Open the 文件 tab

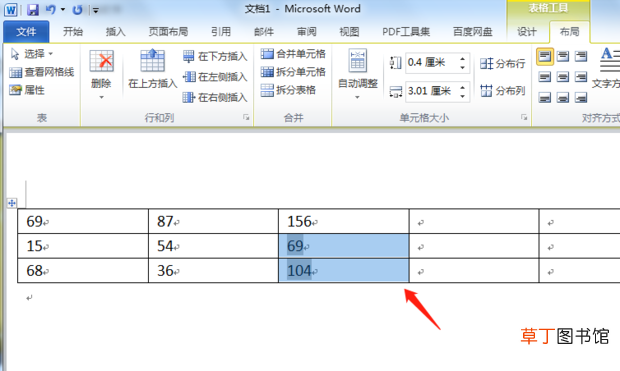point(26,32)
